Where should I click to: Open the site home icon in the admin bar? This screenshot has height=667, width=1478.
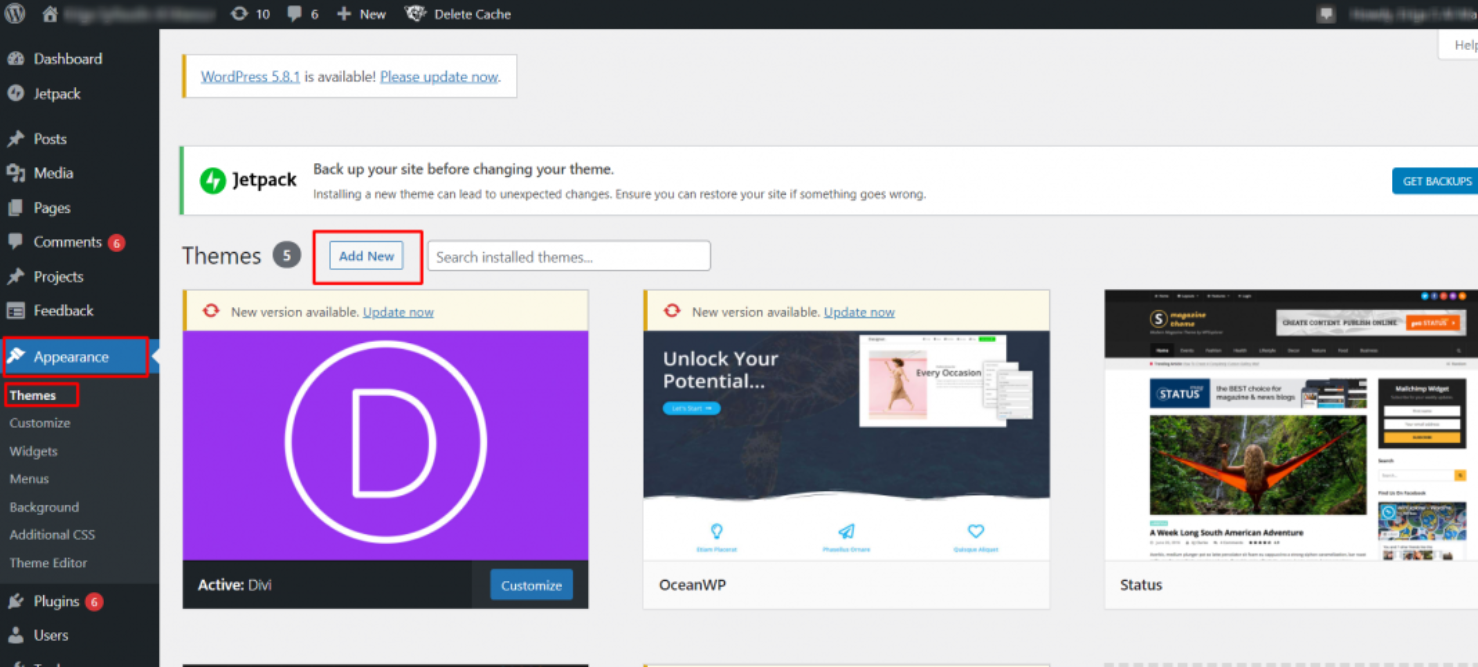point(50,14)
